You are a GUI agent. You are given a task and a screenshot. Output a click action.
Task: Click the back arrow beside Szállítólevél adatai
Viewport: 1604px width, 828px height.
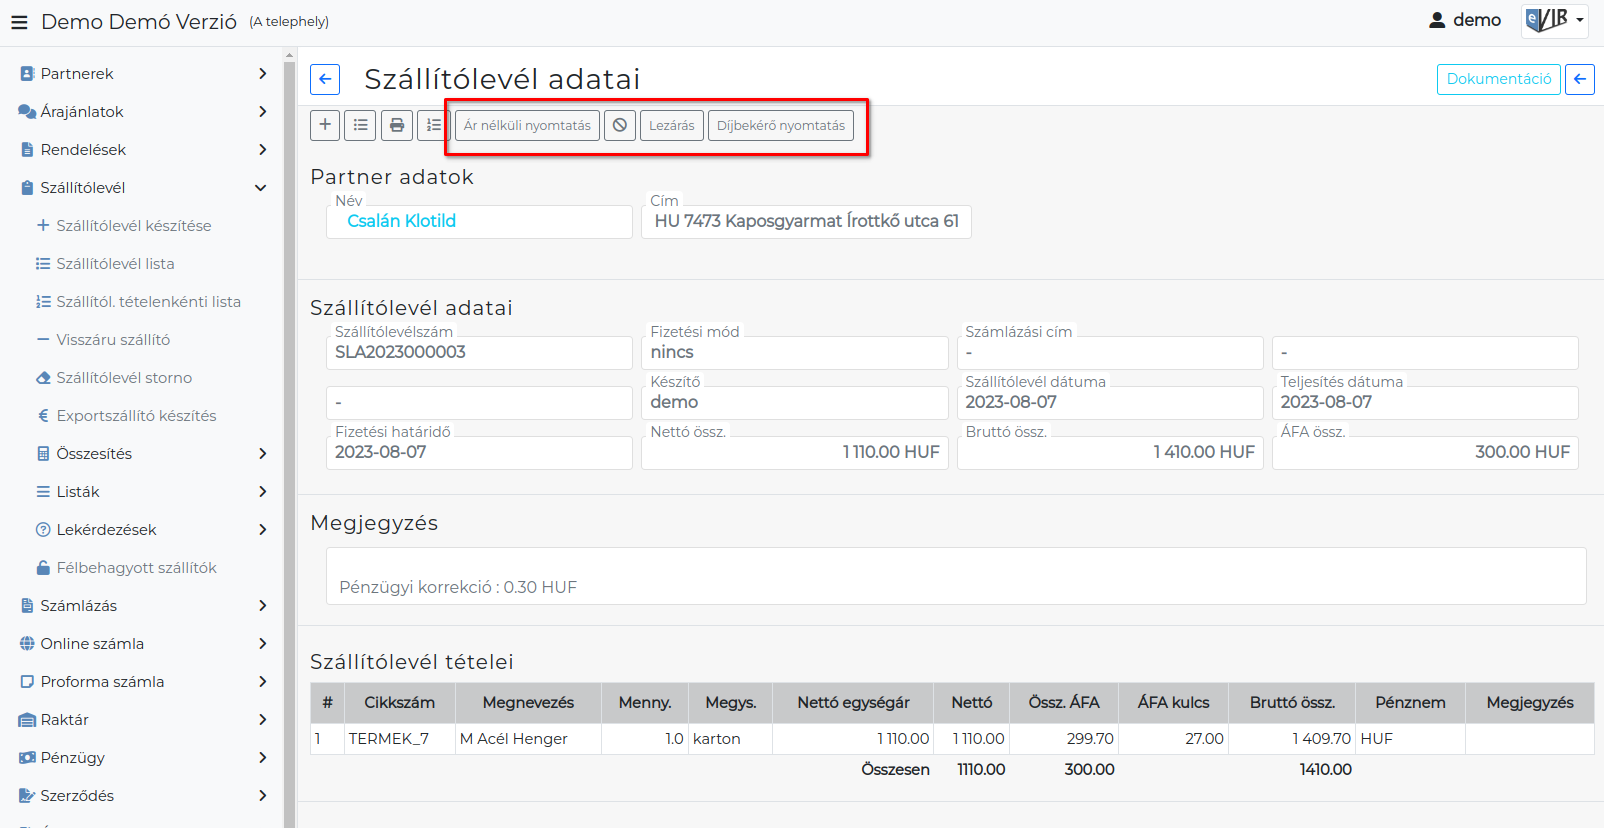325,79
